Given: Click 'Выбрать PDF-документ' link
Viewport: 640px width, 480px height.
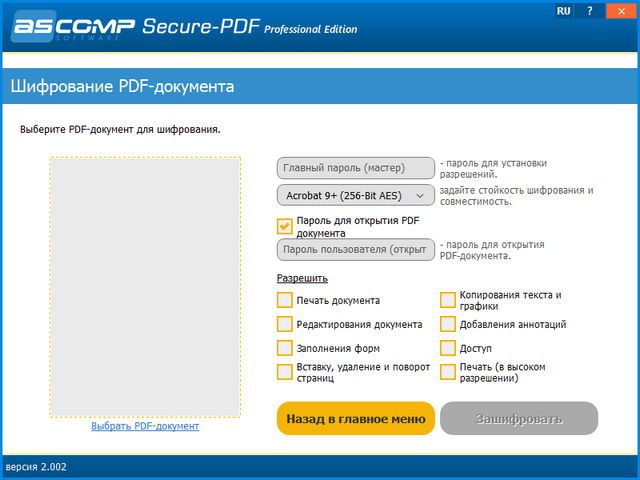Looking at the screenshot, I should (x=145, y=426).
